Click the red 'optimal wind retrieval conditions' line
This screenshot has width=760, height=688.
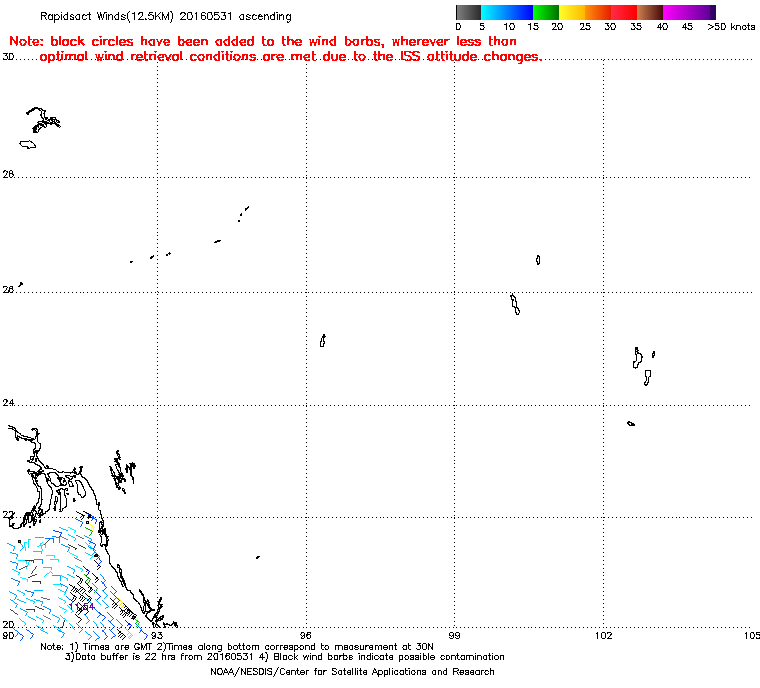(291, 57)
